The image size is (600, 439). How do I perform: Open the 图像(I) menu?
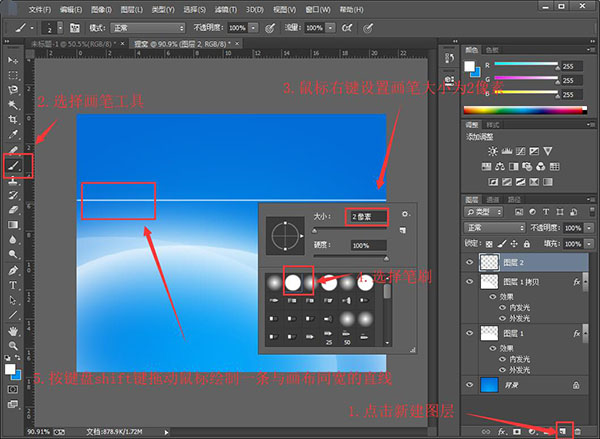pos(101,9)
